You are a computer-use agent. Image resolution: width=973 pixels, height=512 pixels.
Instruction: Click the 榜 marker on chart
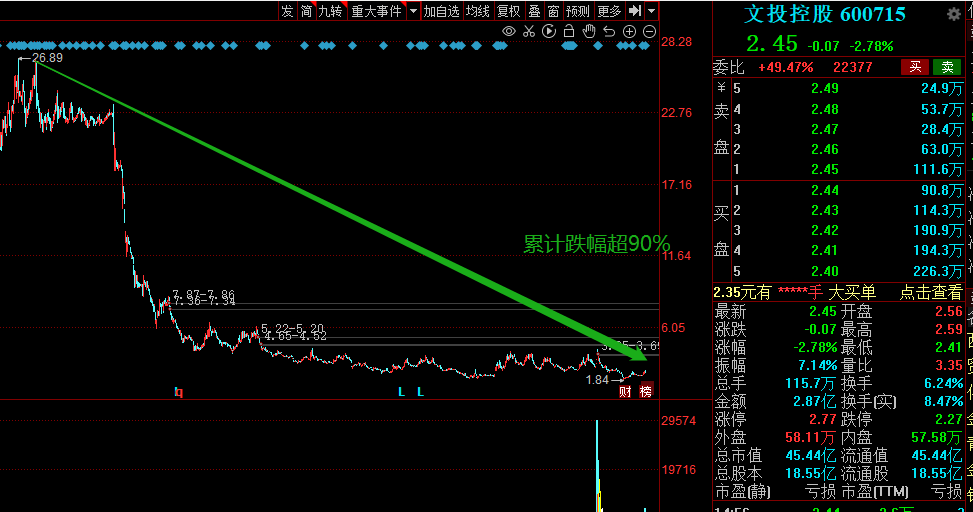point(645,392)
